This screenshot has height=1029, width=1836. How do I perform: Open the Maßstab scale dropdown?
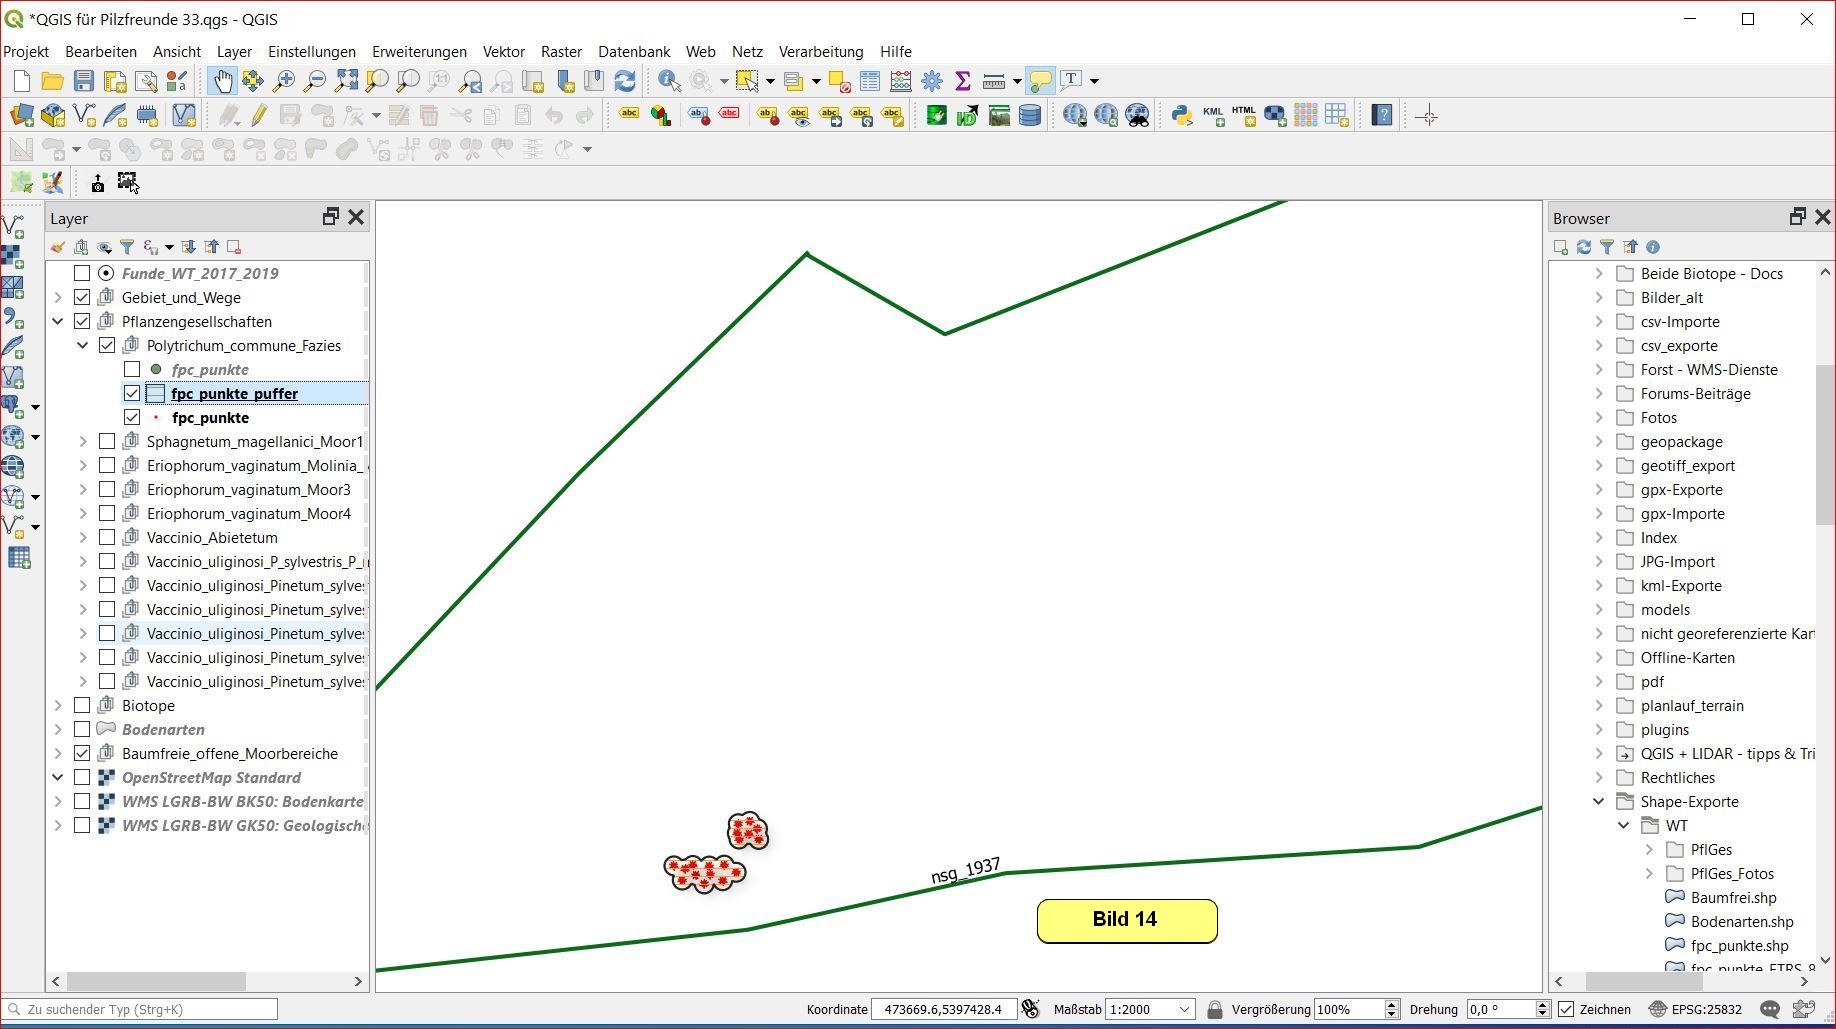click(x=1184, y=1009)
